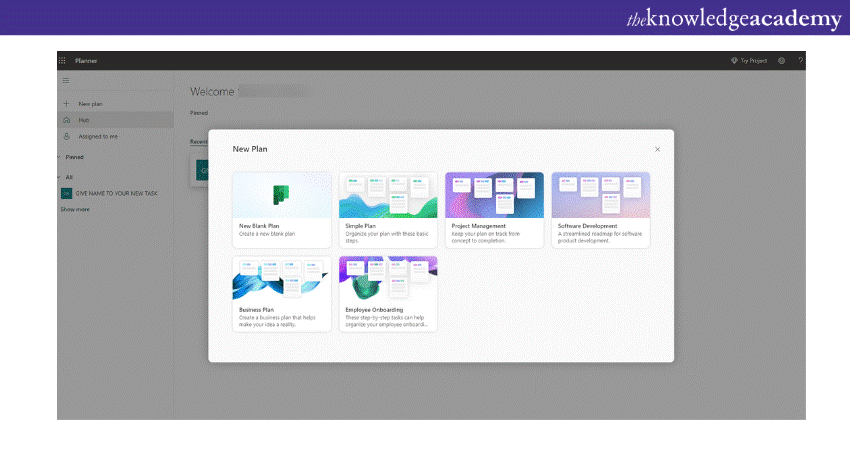
Task: Open the Employee Onboarding template
Action: [x=388, y=293]
